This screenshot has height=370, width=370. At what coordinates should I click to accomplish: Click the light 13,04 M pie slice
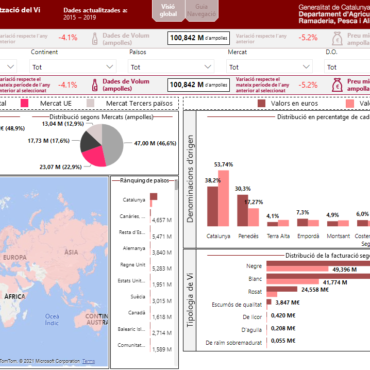click(x=96, y=132)
